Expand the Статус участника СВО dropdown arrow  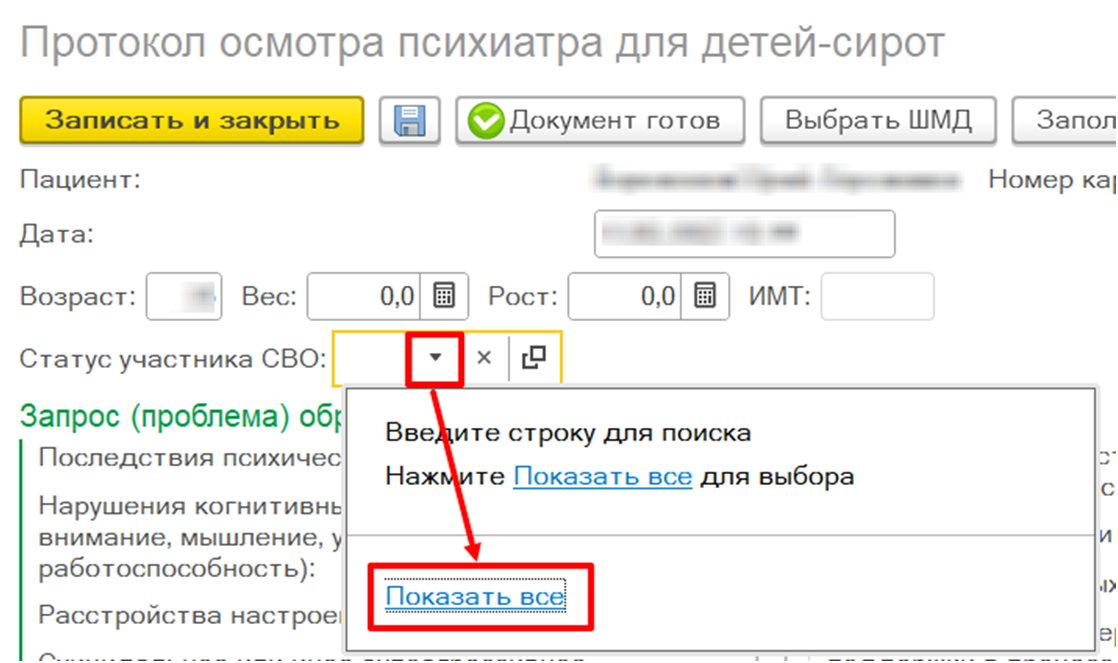tap(434, 357)
